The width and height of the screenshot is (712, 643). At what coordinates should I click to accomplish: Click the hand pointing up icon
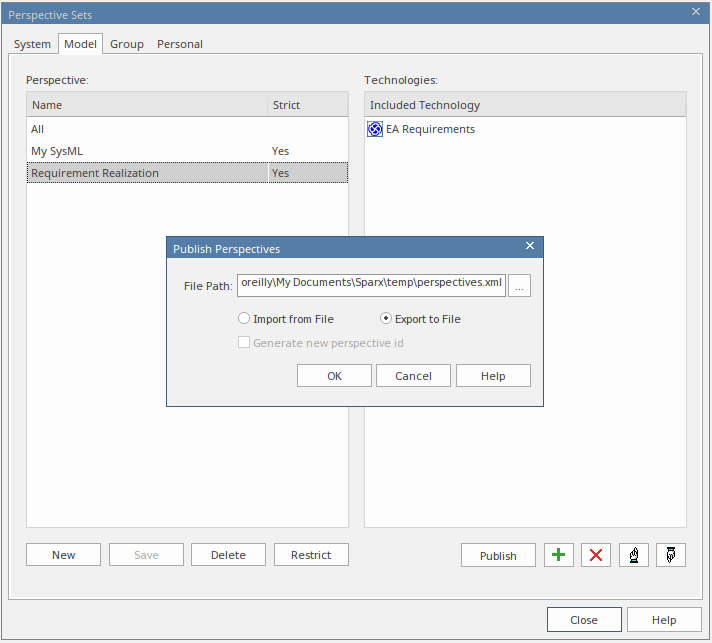coord(634,555)
